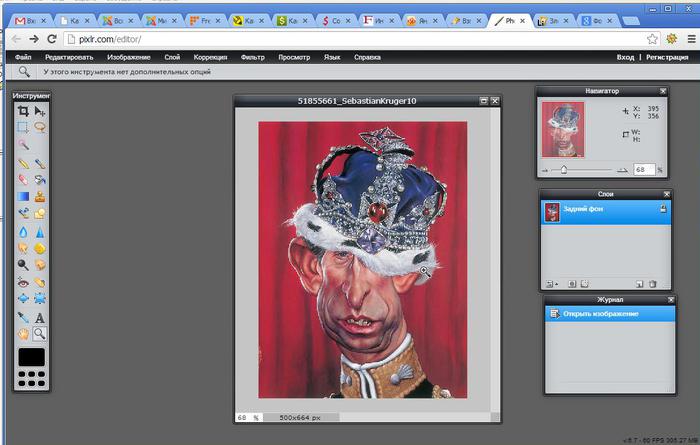Click the Вход login link
The width and height of the screenshot is (700, 445).
click(625, 57)
